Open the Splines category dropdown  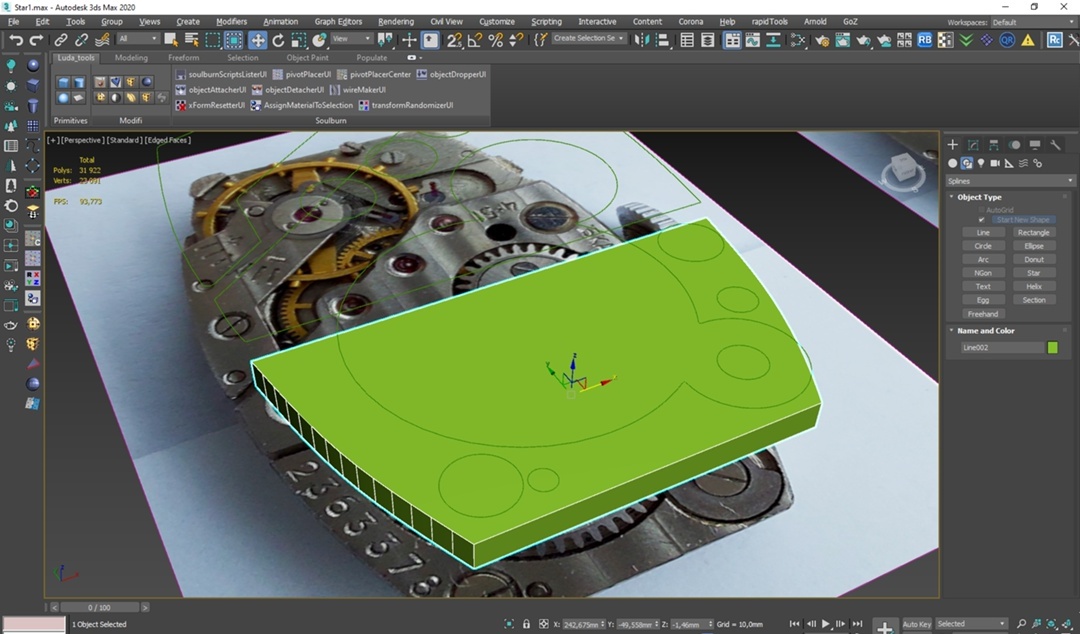pos(1010,181)
